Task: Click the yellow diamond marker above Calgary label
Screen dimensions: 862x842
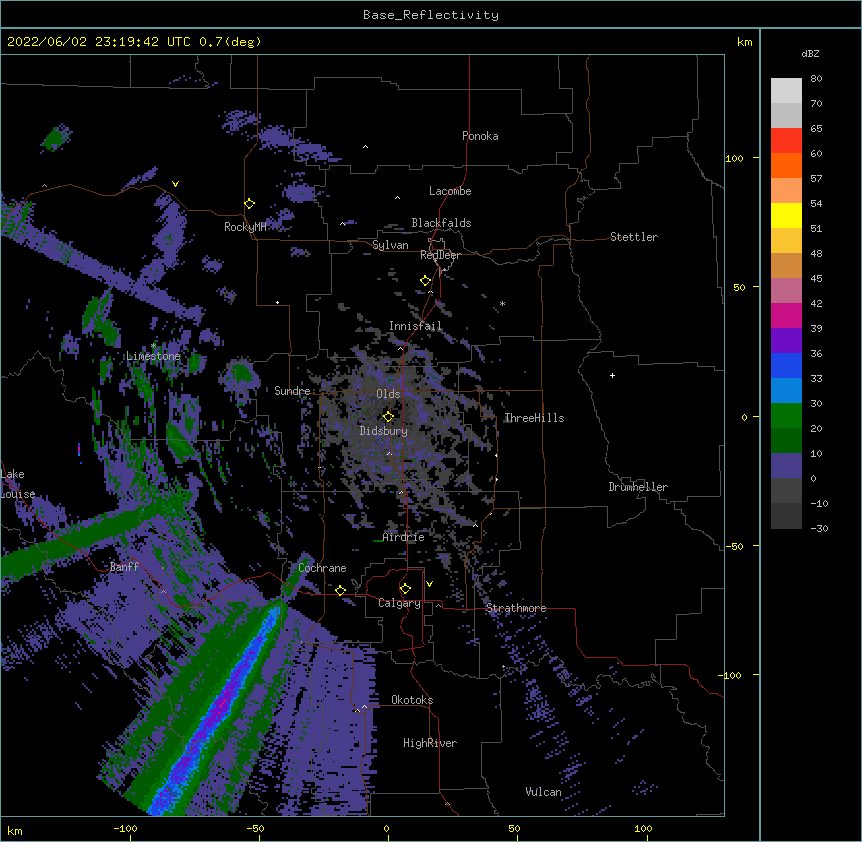Action: pyautogui.click(x=405, y=589)
